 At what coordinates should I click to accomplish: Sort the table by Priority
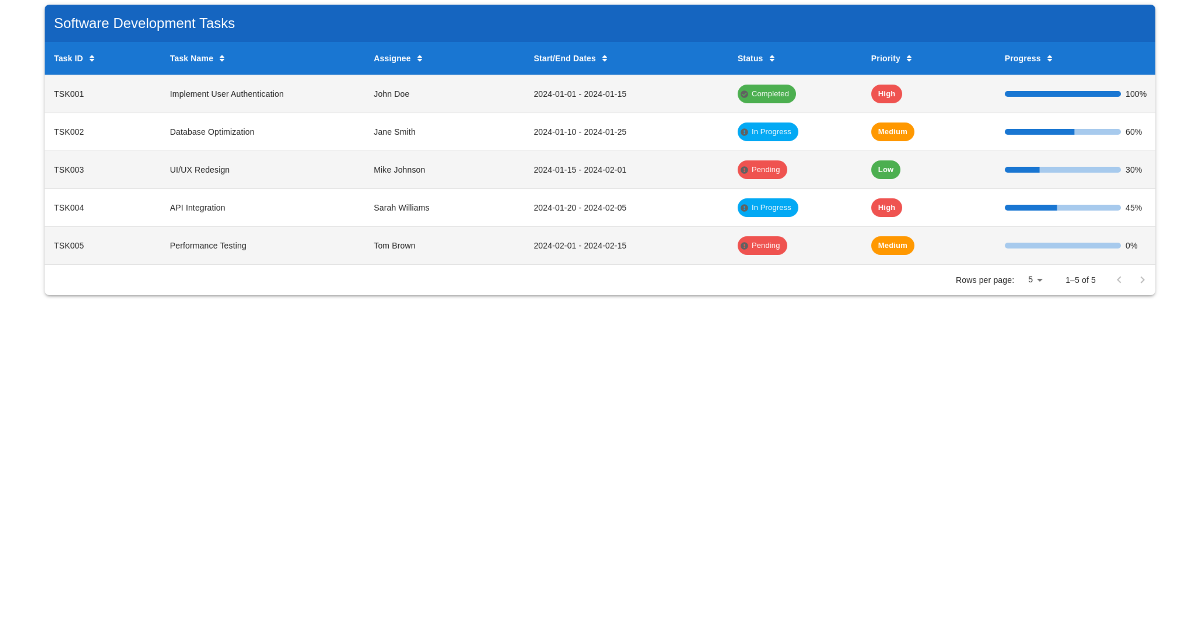(x=910, y=58)
